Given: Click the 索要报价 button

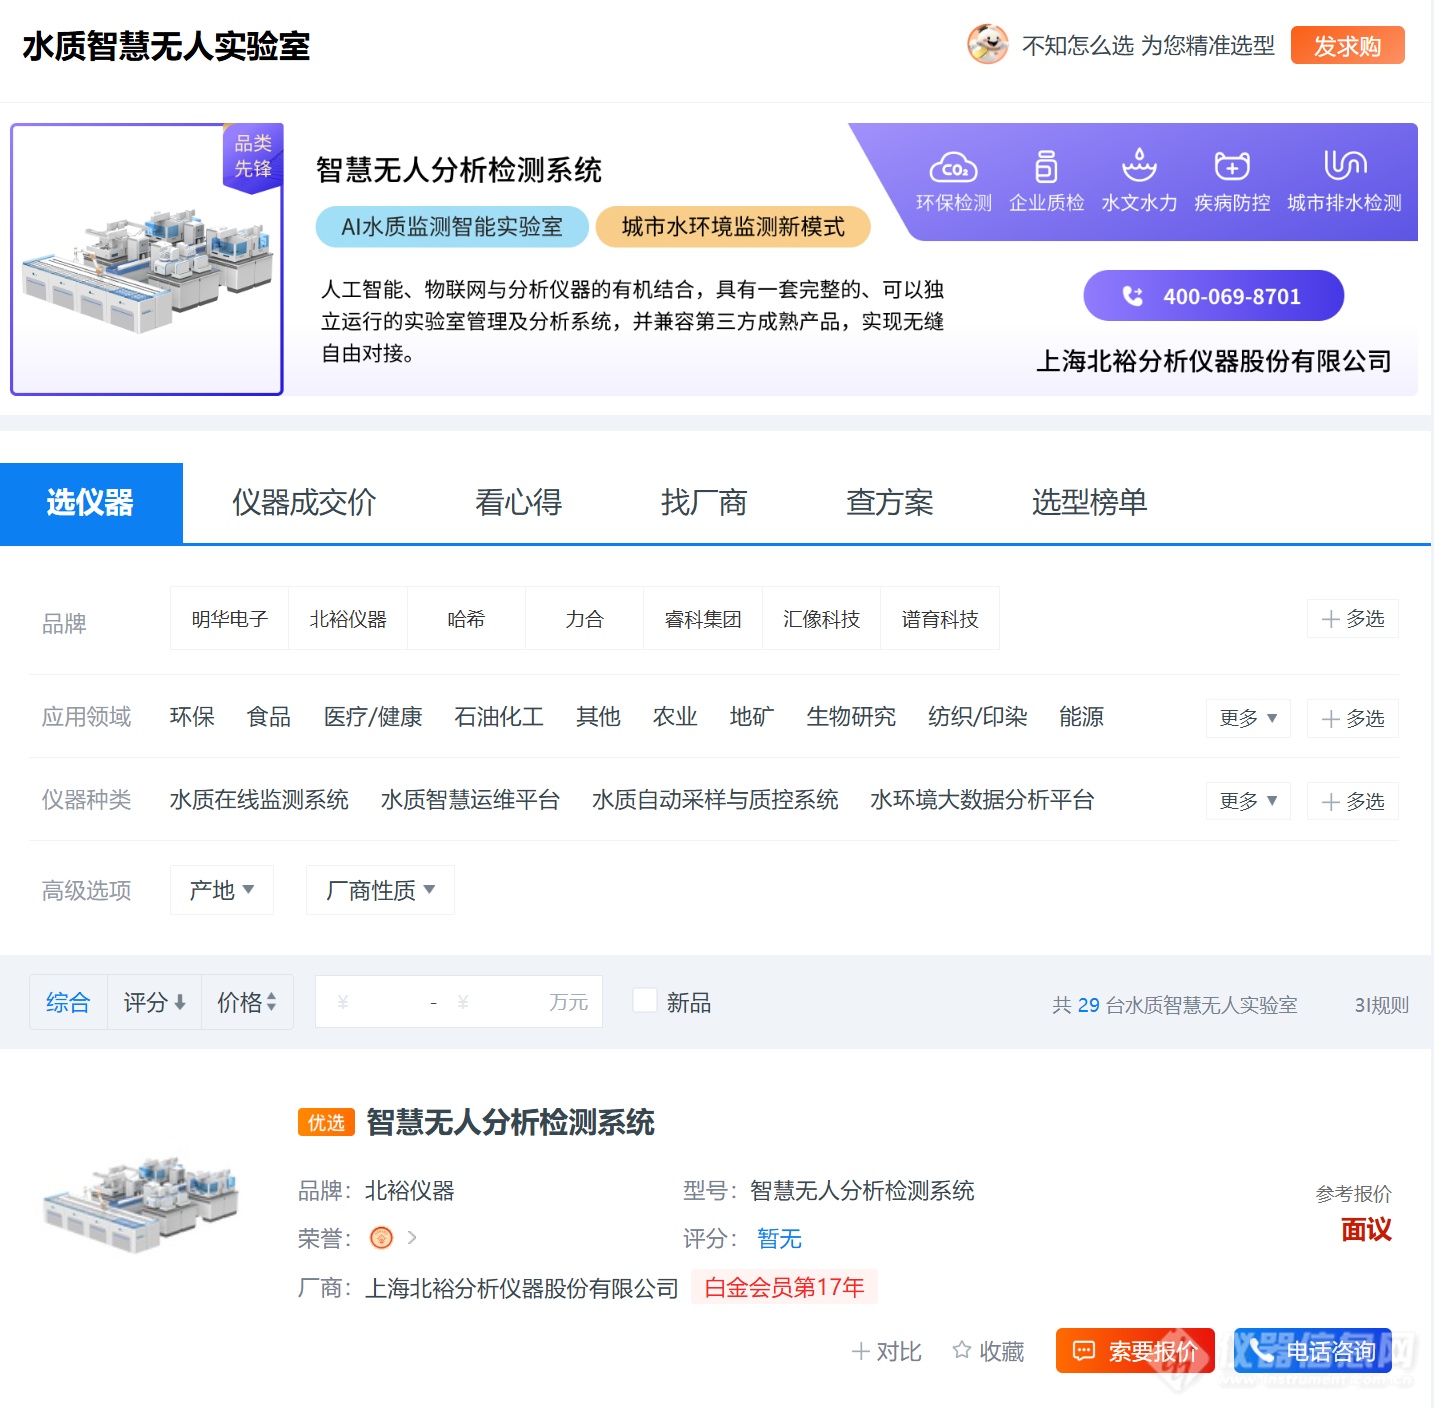Looking at the screenshot, I should pyautogui.click(x=1135, y=1351).
